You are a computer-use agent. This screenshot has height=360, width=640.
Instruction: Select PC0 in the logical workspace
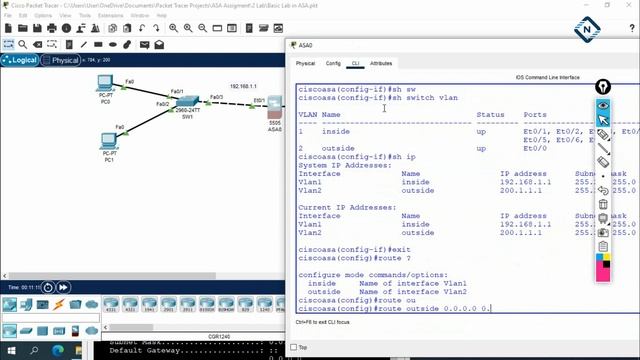click(x=105, y=83)
